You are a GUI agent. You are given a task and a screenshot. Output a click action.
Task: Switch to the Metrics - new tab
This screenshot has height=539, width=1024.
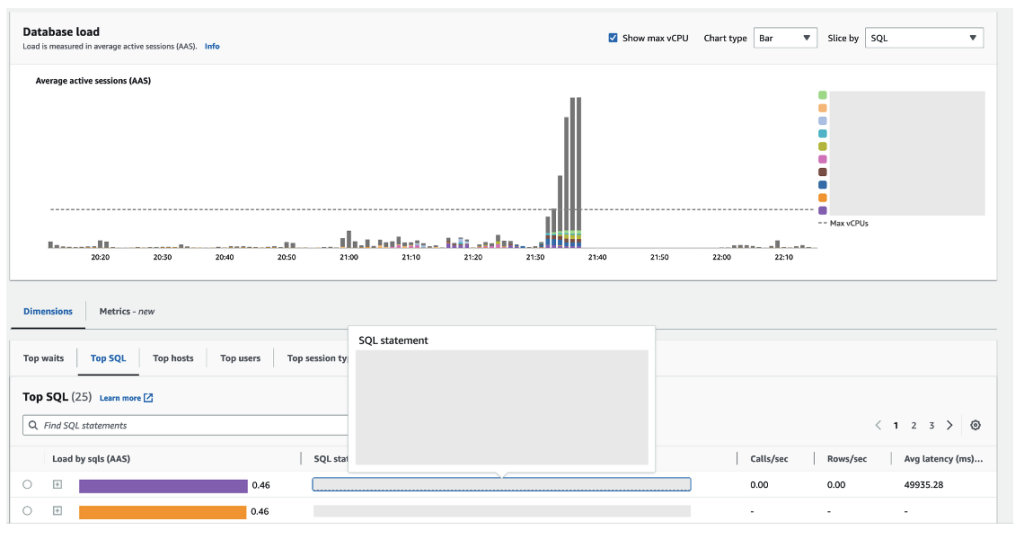[x=127, y=312]
